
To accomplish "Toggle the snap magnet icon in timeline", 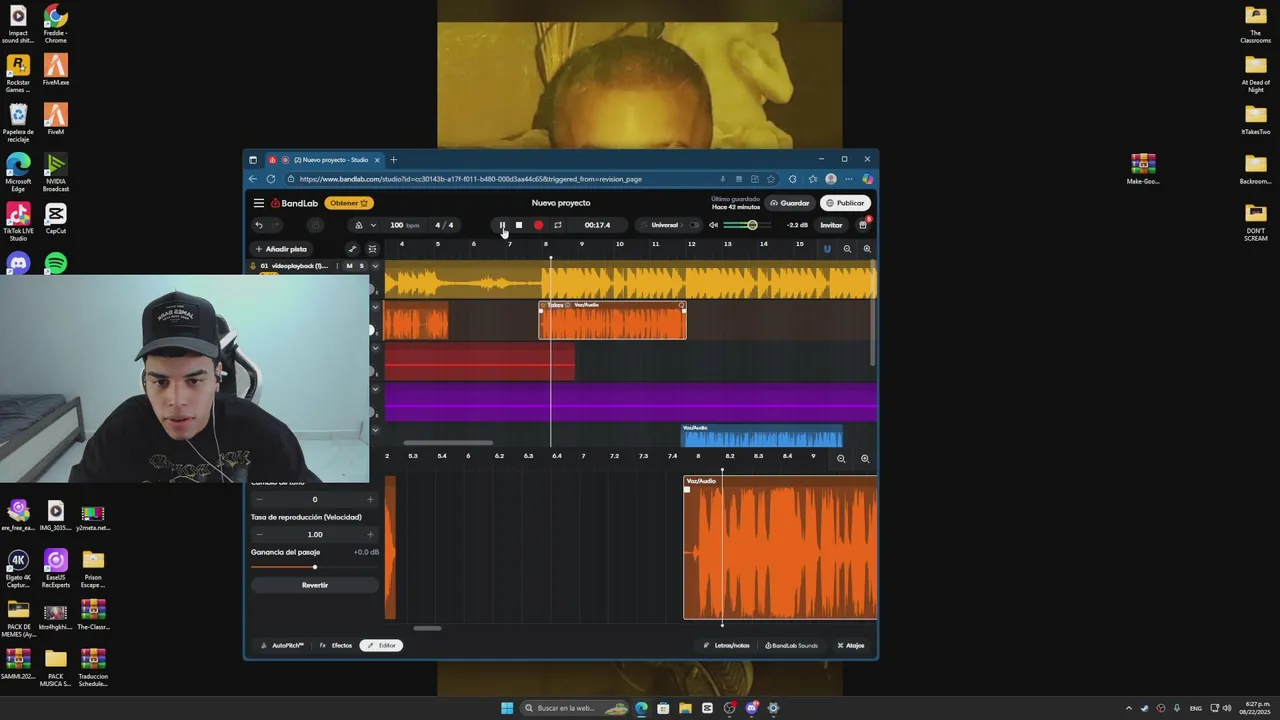I will (x=827, y=249).
